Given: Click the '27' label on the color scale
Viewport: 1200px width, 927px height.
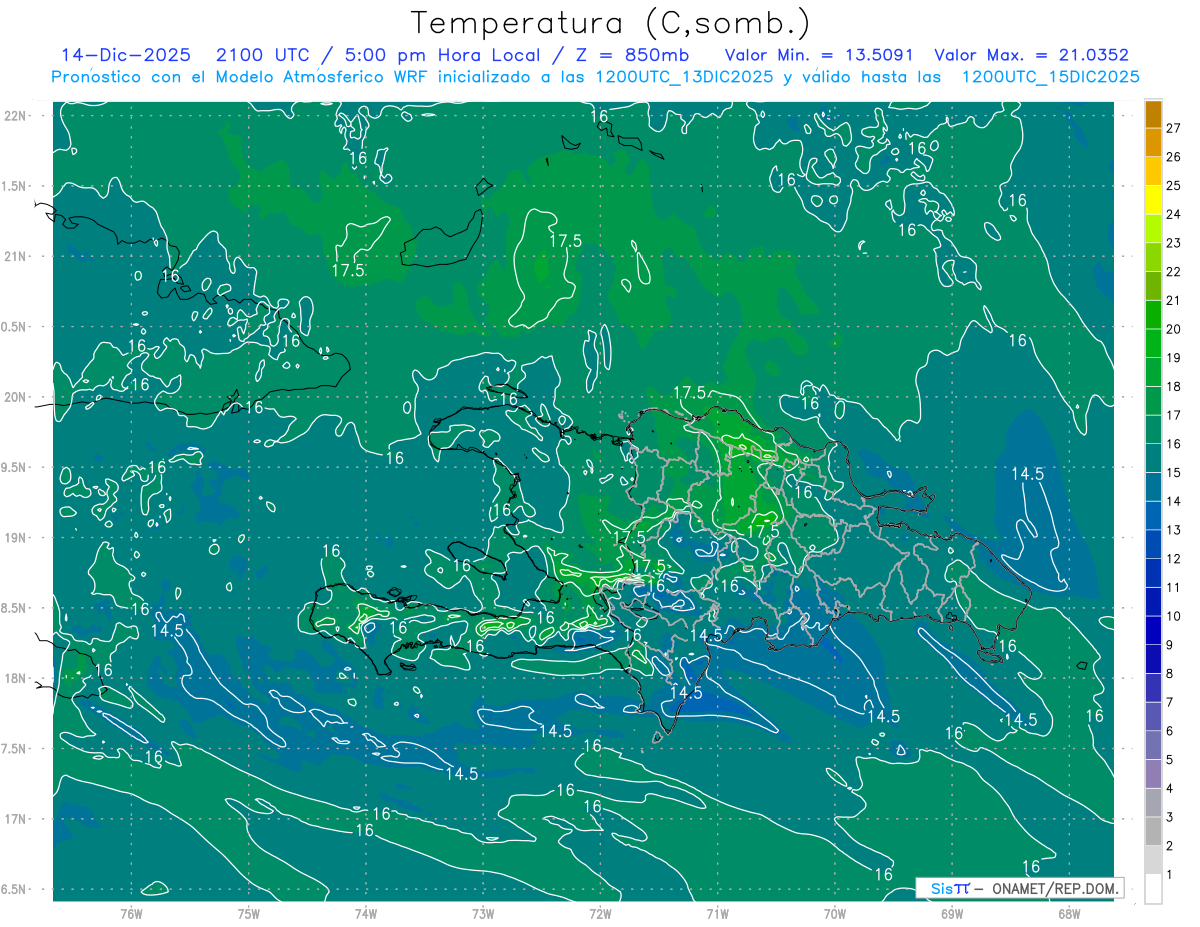Looking at the screenshot, I should (1174, 128).
